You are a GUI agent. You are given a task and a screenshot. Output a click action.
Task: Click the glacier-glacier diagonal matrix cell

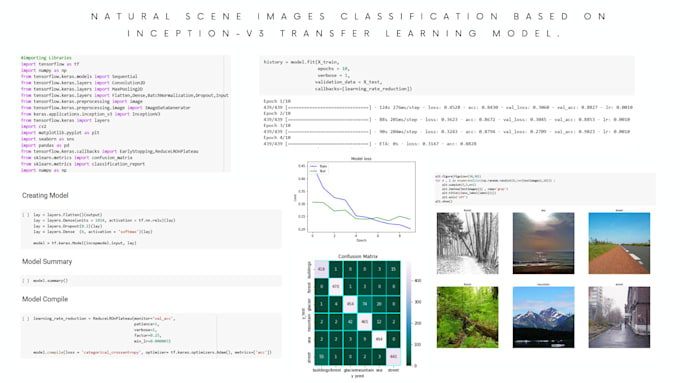pos(350,304)
